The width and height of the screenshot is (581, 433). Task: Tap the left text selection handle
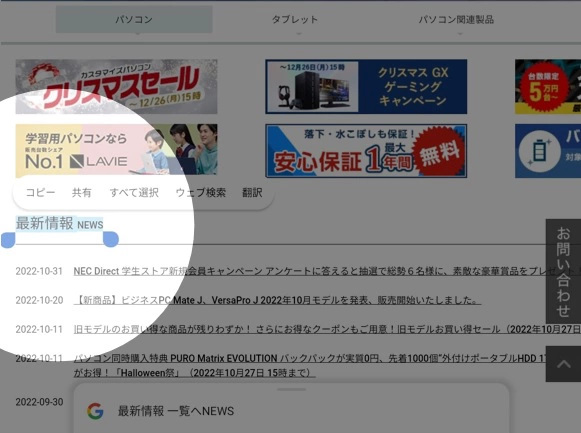pyautogui.click(x=8, y=240)
